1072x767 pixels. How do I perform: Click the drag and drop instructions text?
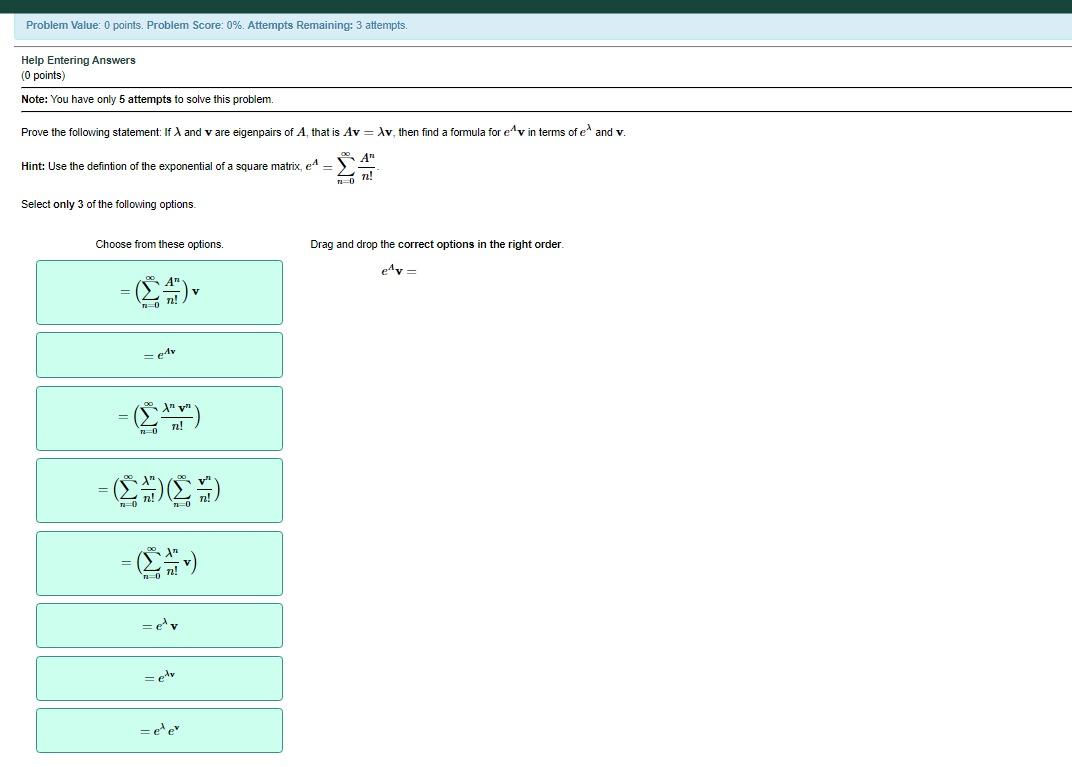click(437, 244)
